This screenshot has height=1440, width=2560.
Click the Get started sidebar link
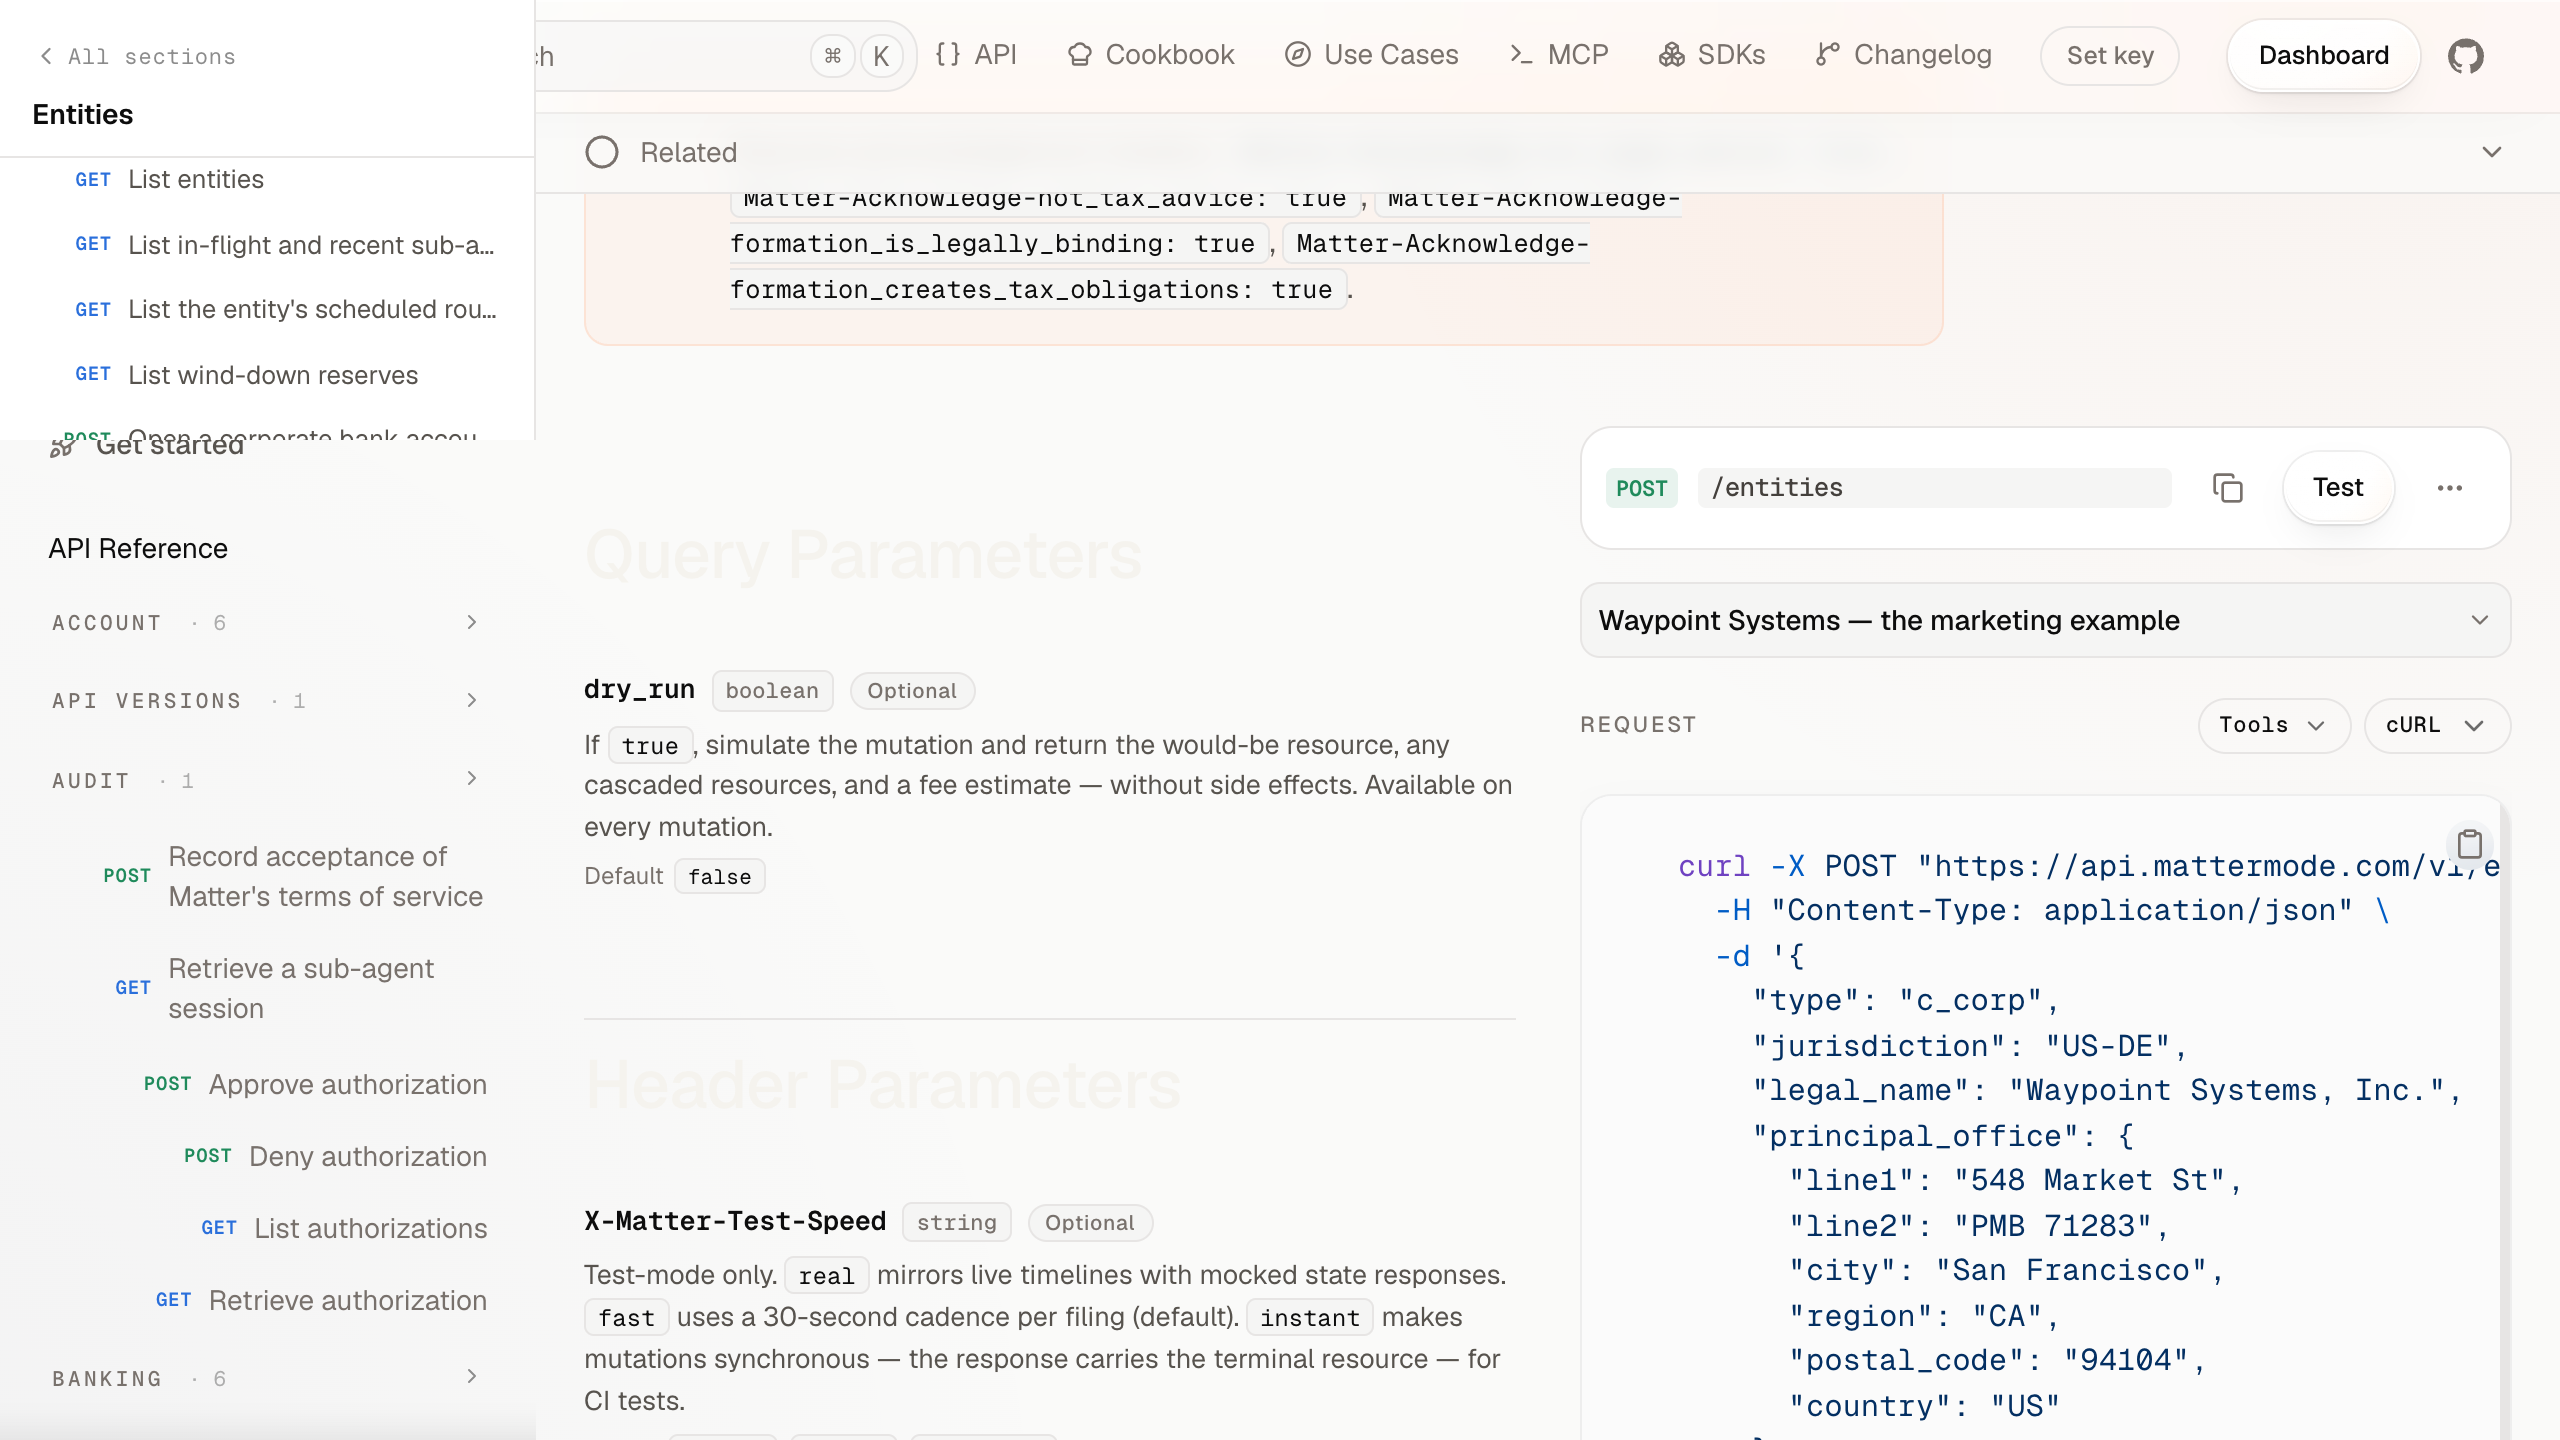pyautogui.click(x=146, y=446)
